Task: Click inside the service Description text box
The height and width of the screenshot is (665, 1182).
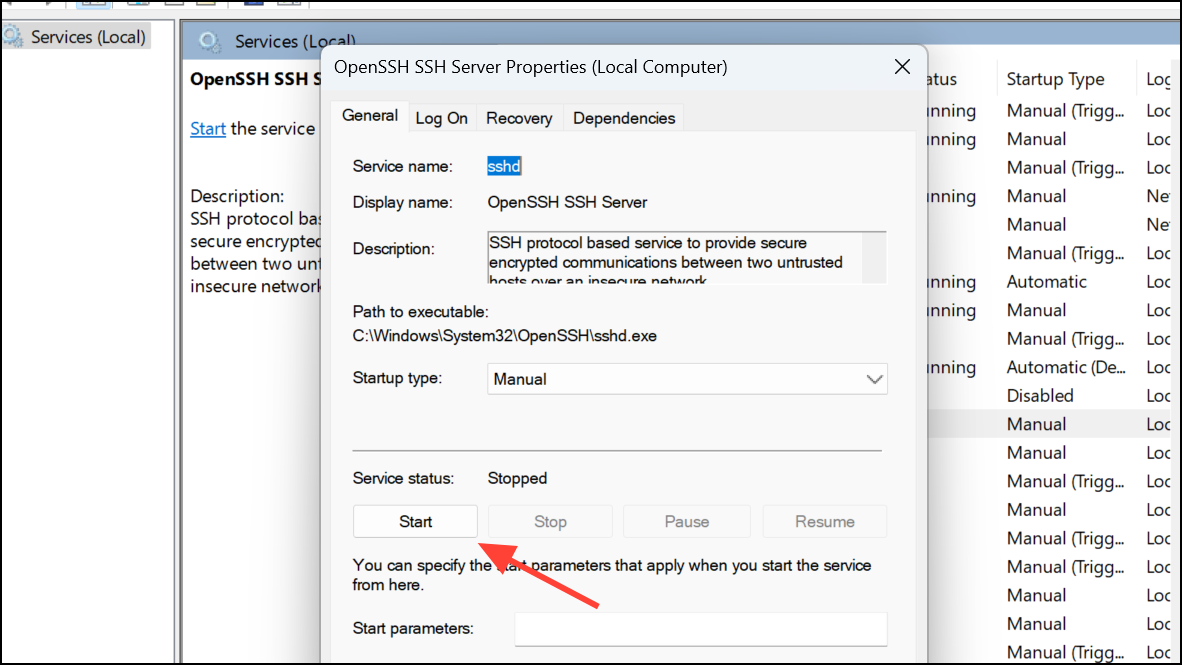Action: point(675,258)
